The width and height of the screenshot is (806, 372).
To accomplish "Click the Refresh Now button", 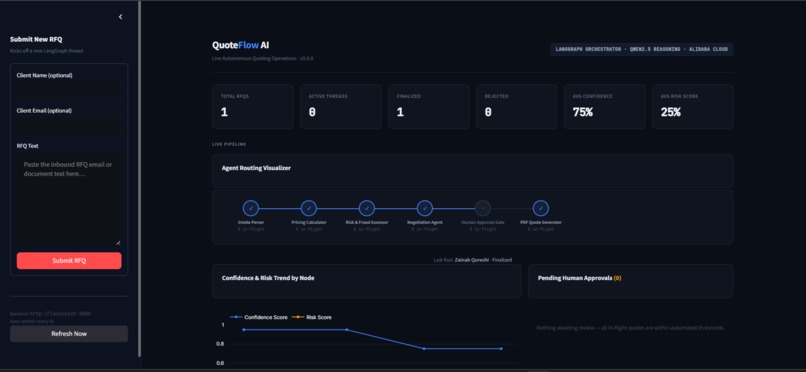I will pyautogui.click(x=69, y=333).
